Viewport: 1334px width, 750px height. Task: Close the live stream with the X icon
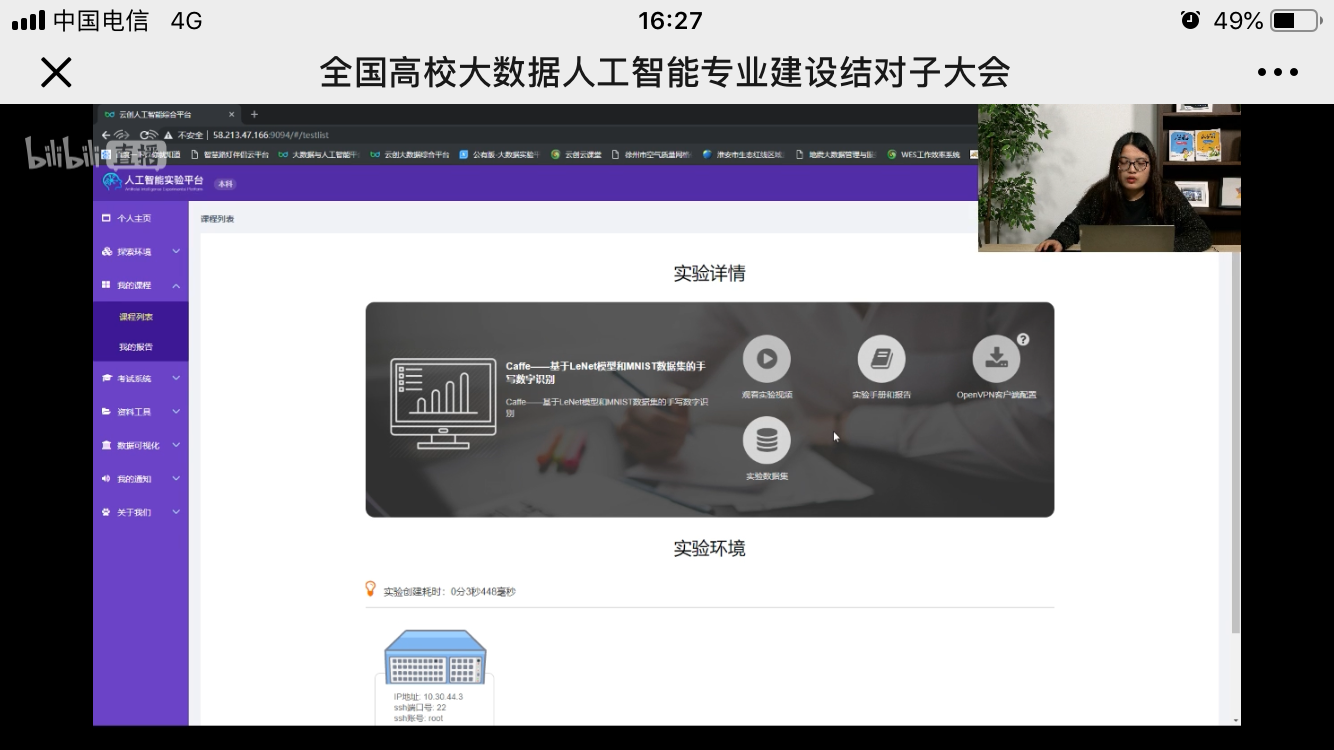[x=56, y=72]
